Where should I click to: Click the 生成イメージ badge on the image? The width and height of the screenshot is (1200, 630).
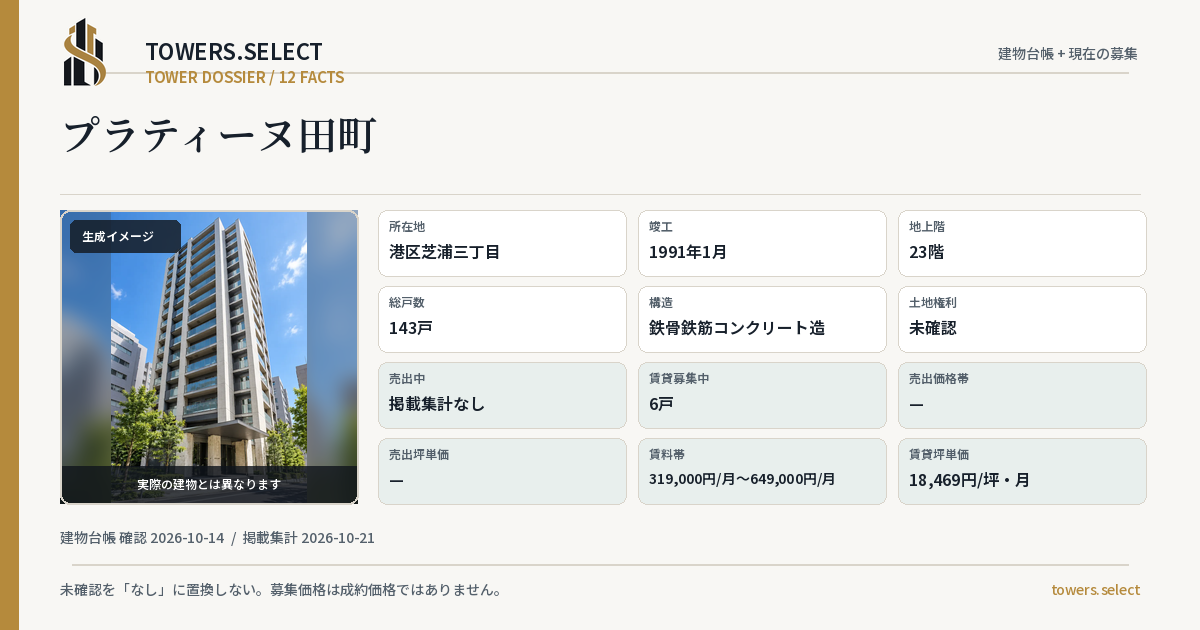[125, 237]
